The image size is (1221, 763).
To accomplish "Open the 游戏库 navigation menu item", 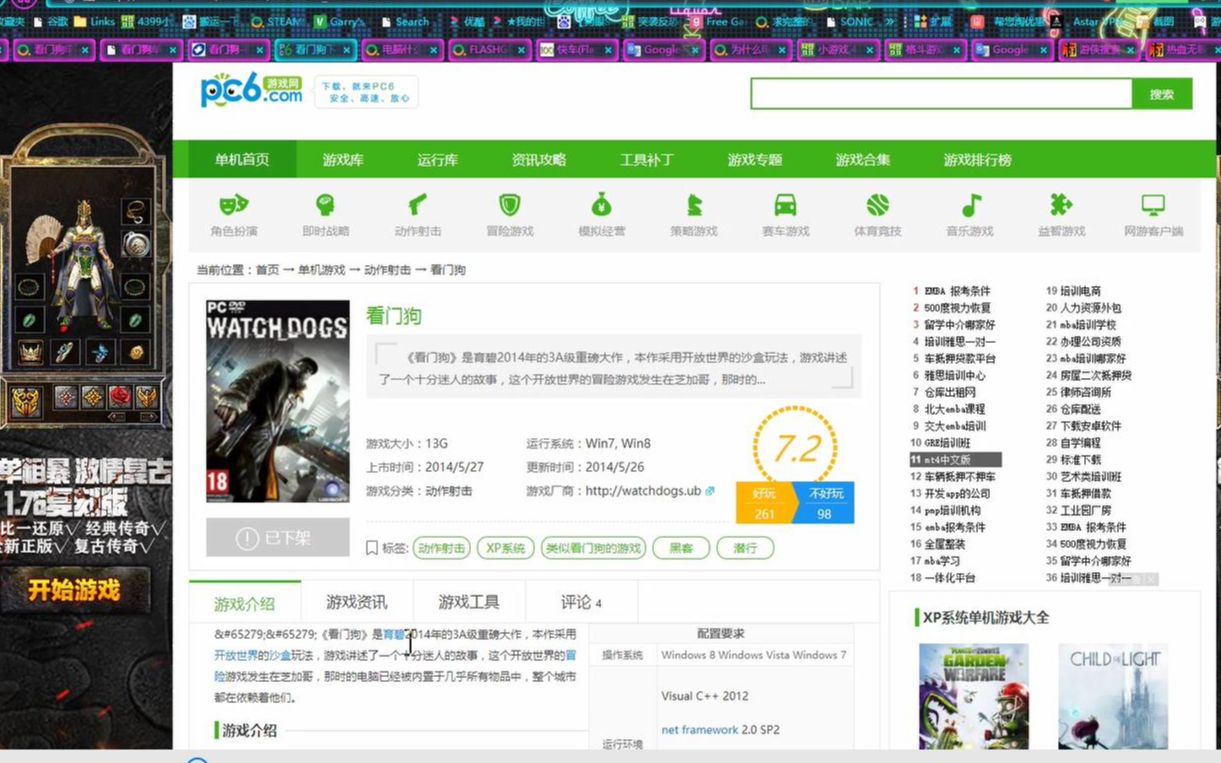I will 343,158.
